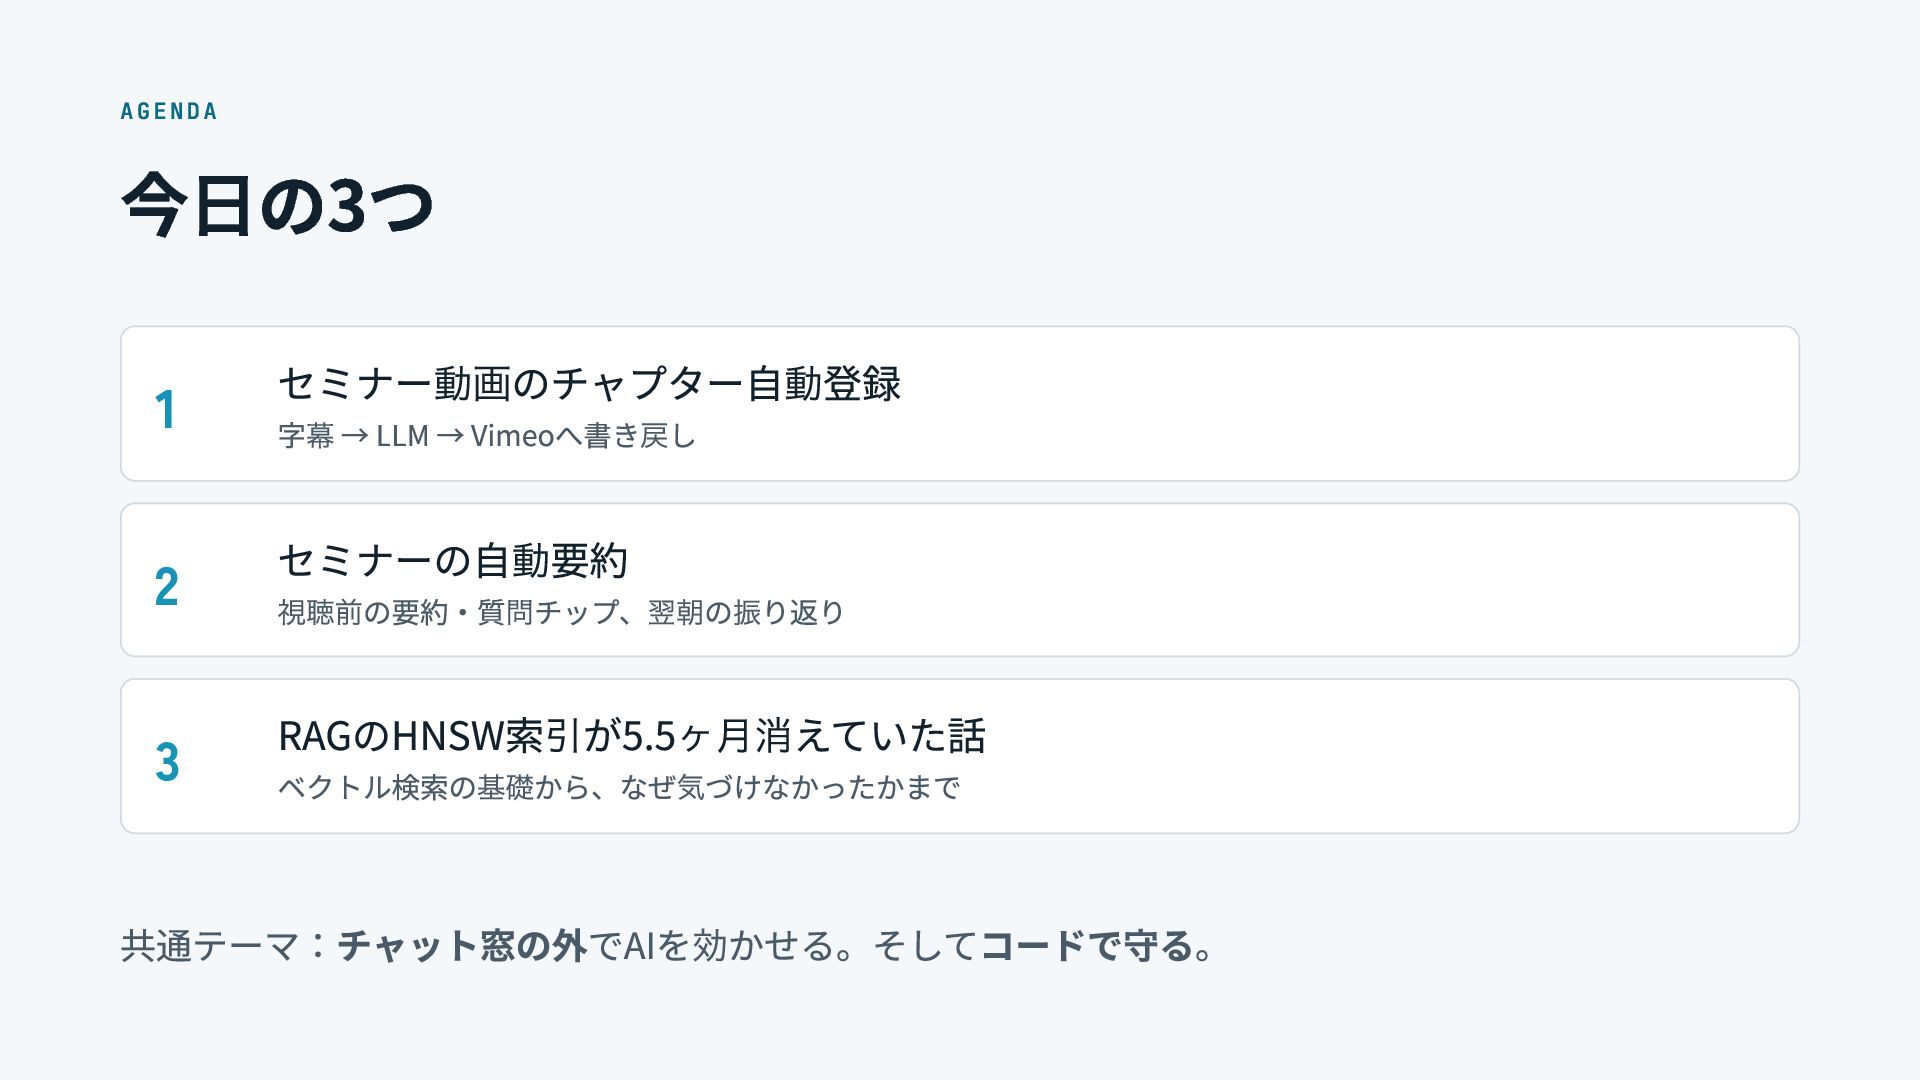Open the セミナーの自動要約 item
The image size is (1920, 1080).
[x=452, y=560]
